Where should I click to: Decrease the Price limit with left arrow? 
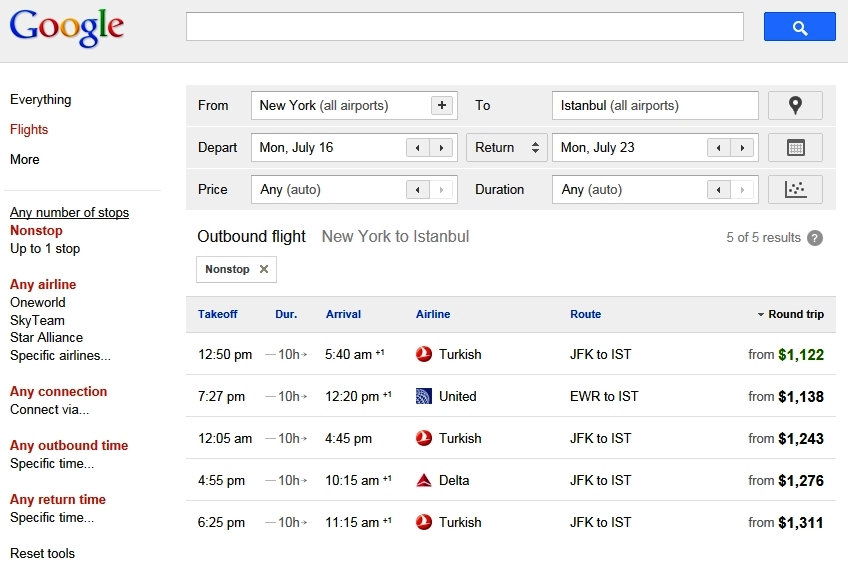(418, 190)
